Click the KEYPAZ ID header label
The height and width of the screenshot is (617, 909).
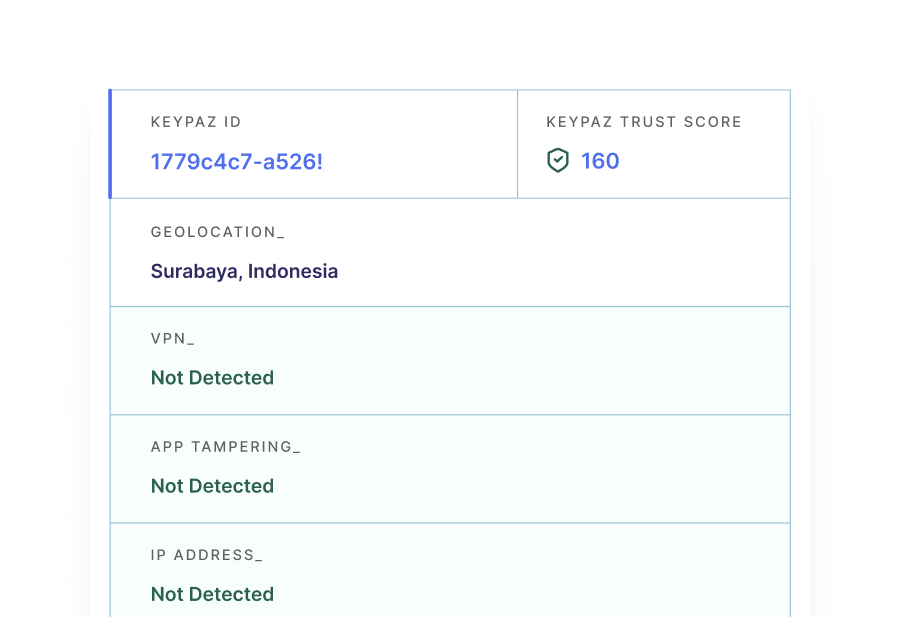(196, 122)
